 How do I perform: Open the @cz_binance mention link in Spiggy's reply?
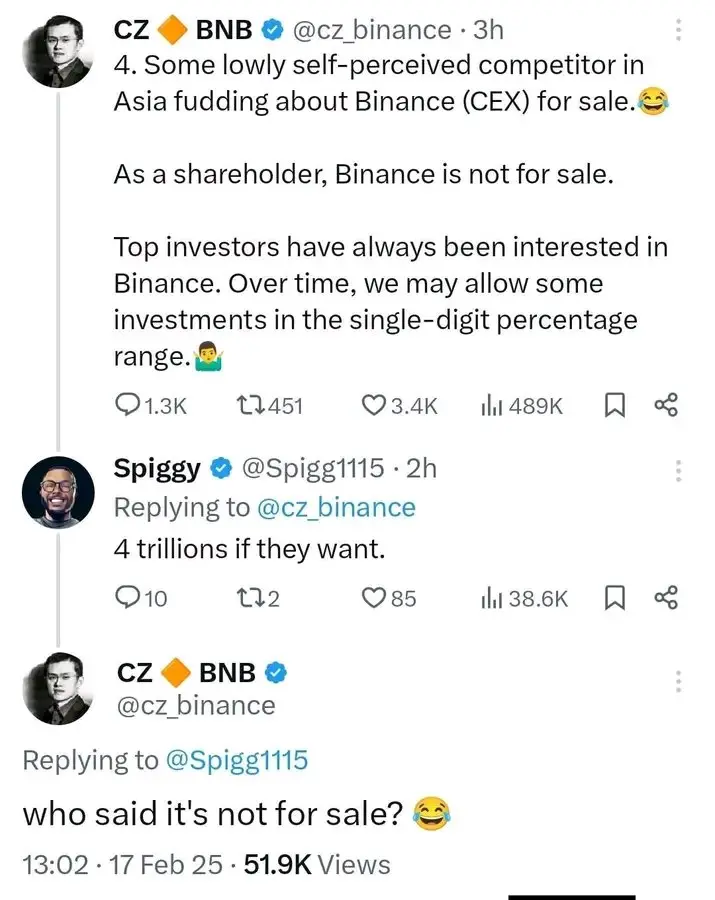(336, 507)
